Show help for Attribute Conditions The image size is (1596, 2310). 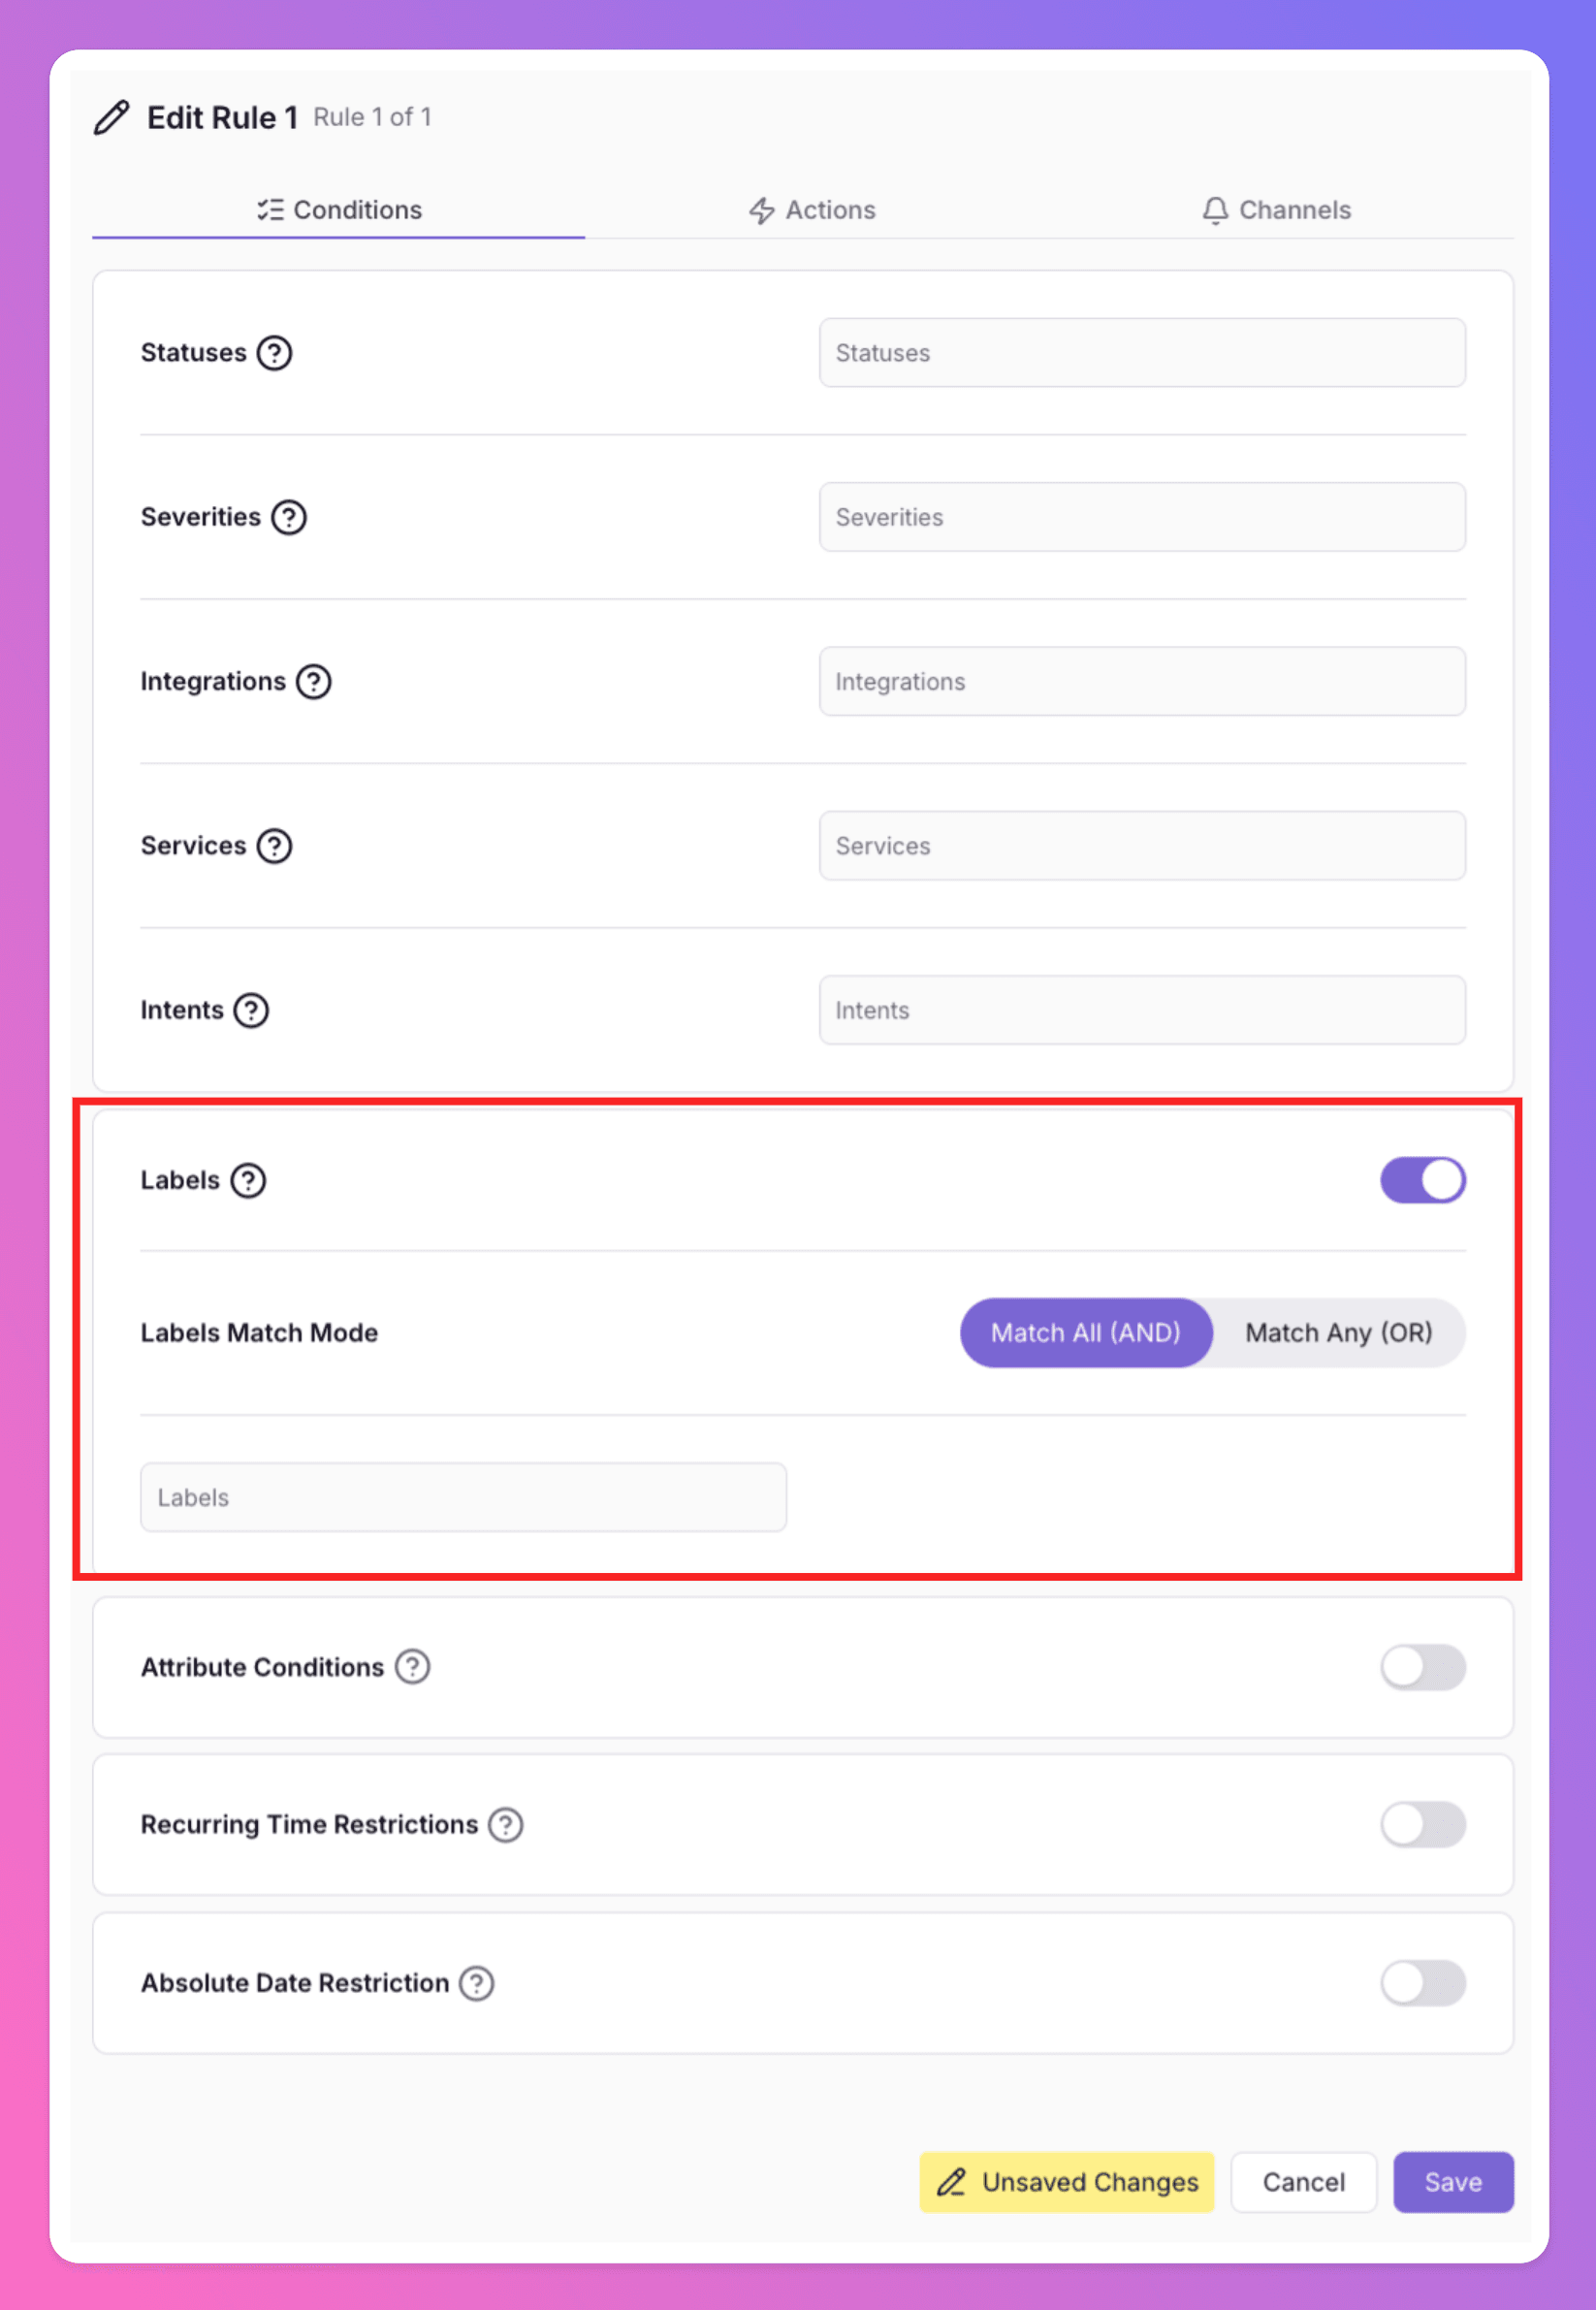[412, 1667]
